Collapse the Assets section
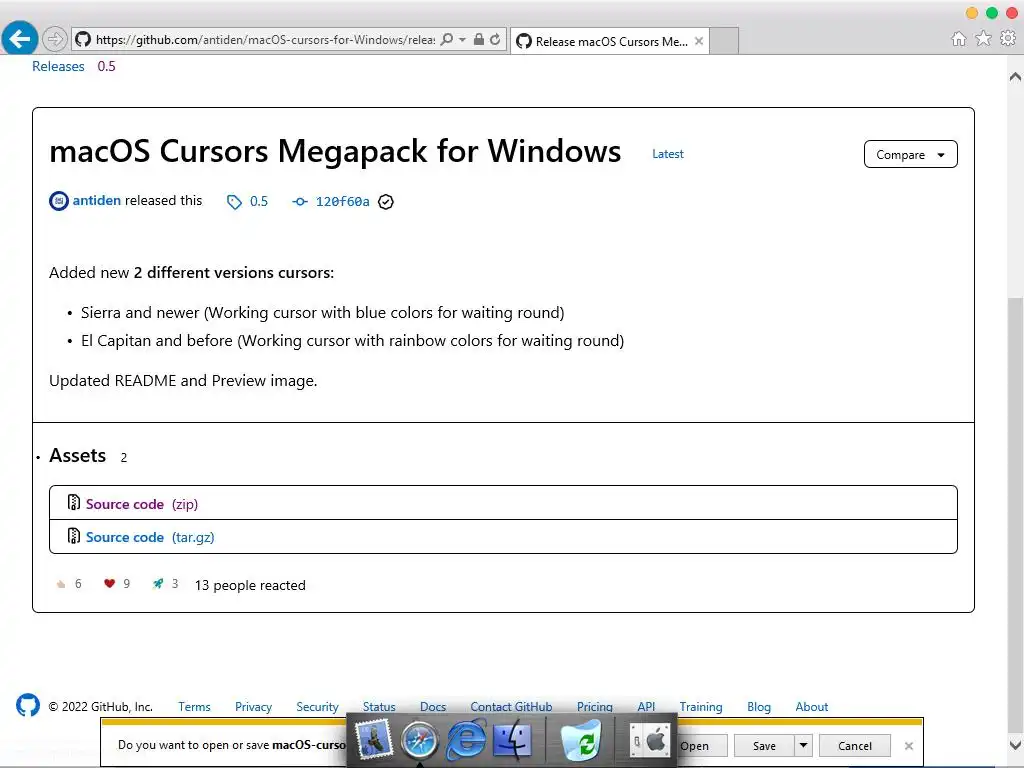1024x768 pixels. click(77, 455)
